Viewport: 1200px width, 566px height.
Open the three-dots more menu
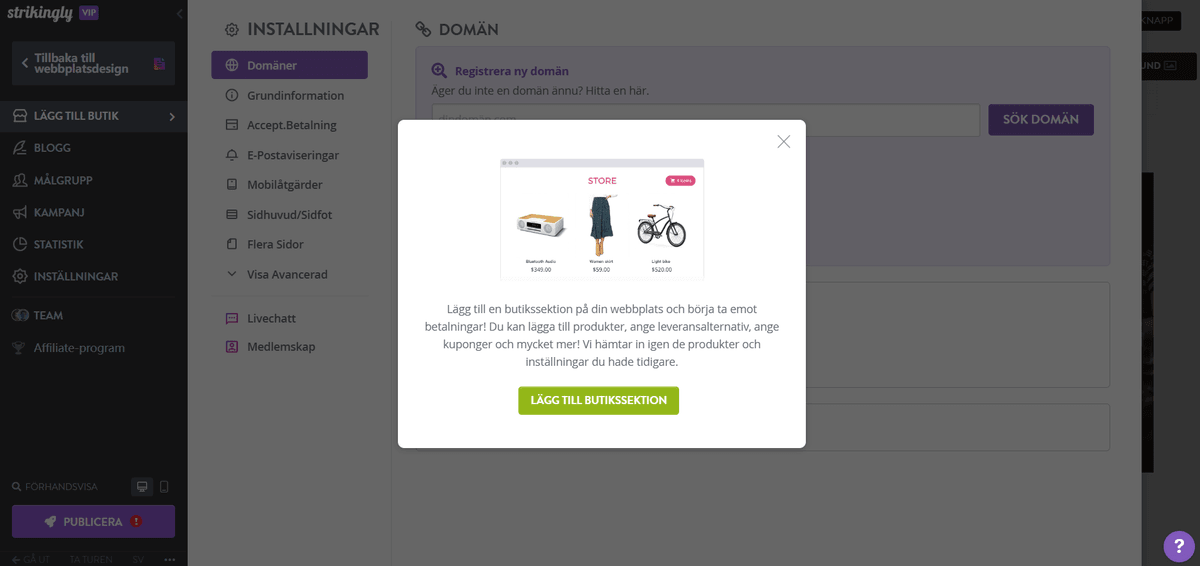[170, 559]
